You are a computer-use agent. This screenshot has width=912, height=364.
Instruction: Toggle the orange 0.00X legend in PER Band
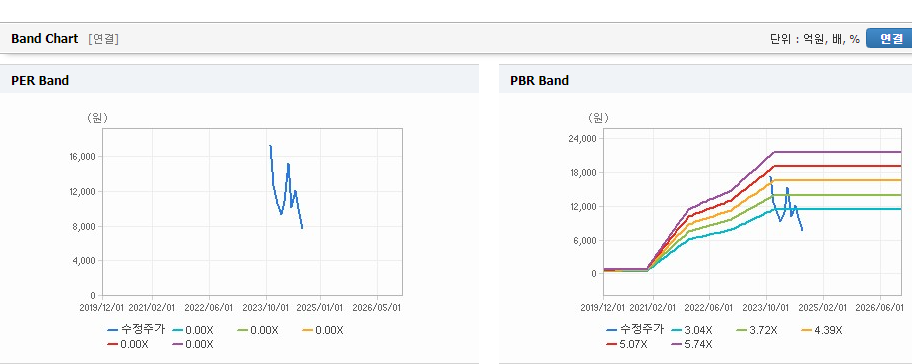[x=323, y=330]
